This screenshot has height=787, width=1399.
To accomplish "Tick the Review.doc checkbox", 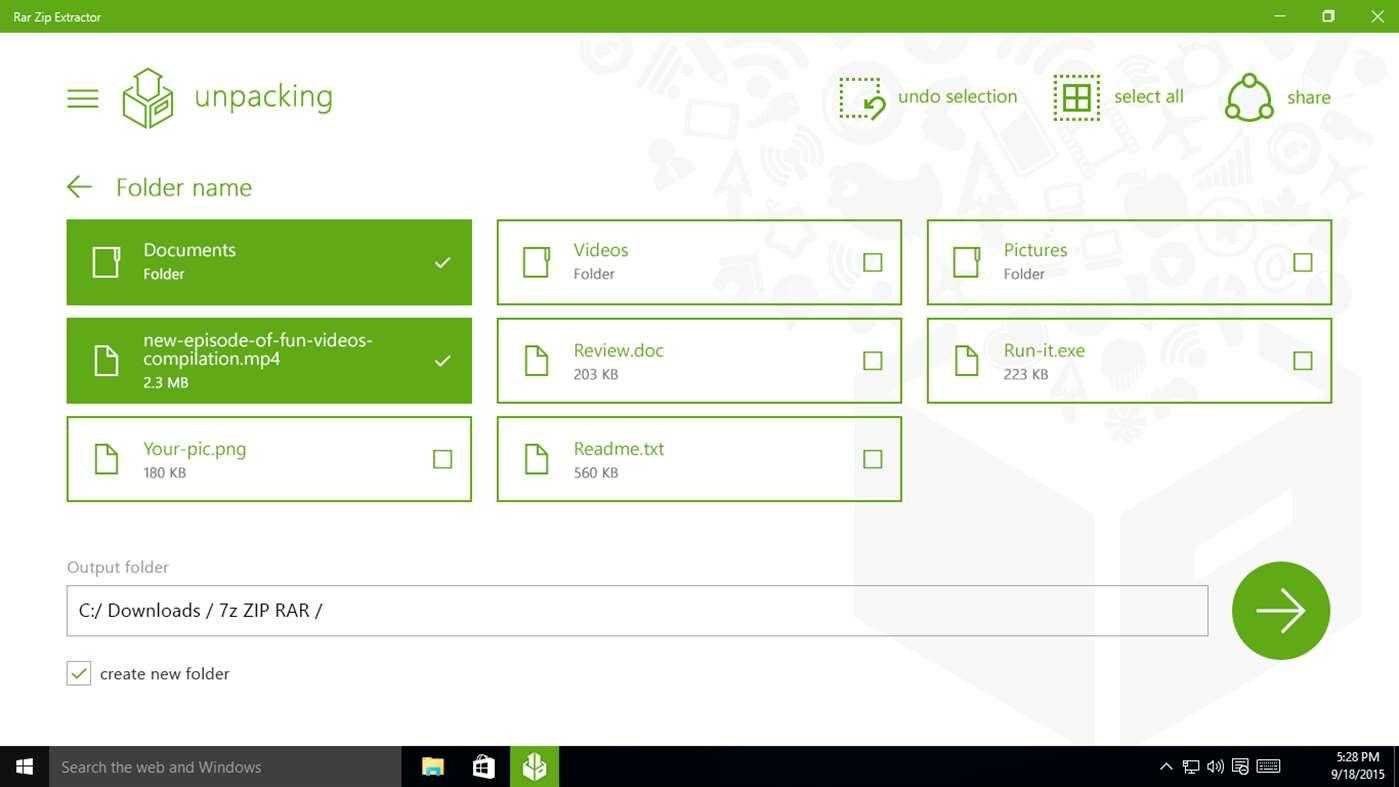I will coord(872,361).
